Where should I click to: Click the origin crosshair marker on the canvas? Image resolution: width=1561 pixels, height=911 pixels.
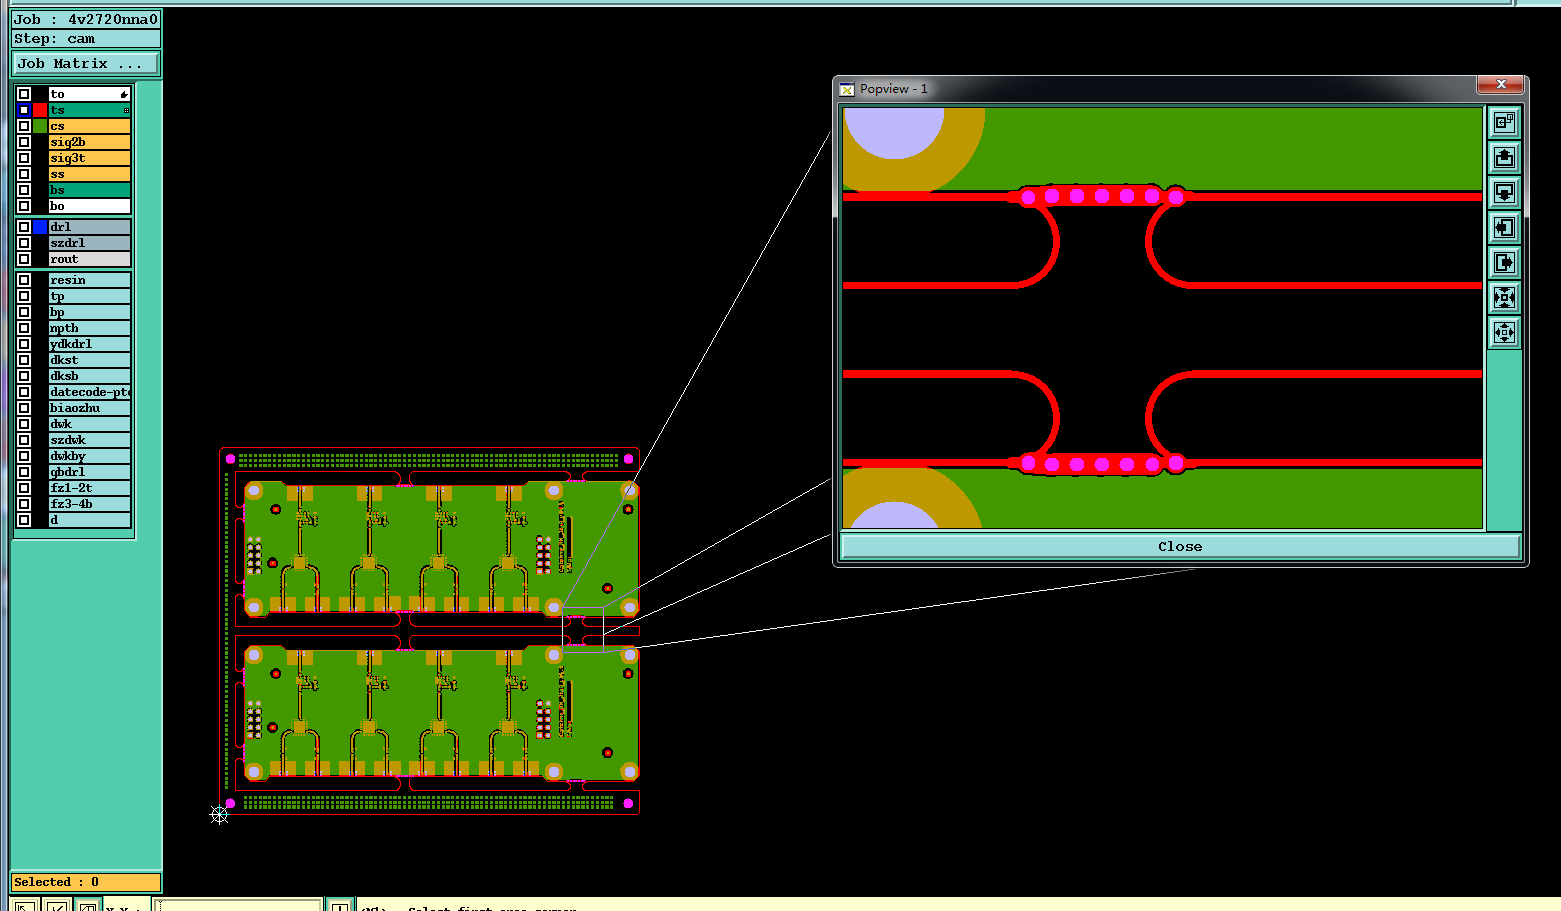219,815
